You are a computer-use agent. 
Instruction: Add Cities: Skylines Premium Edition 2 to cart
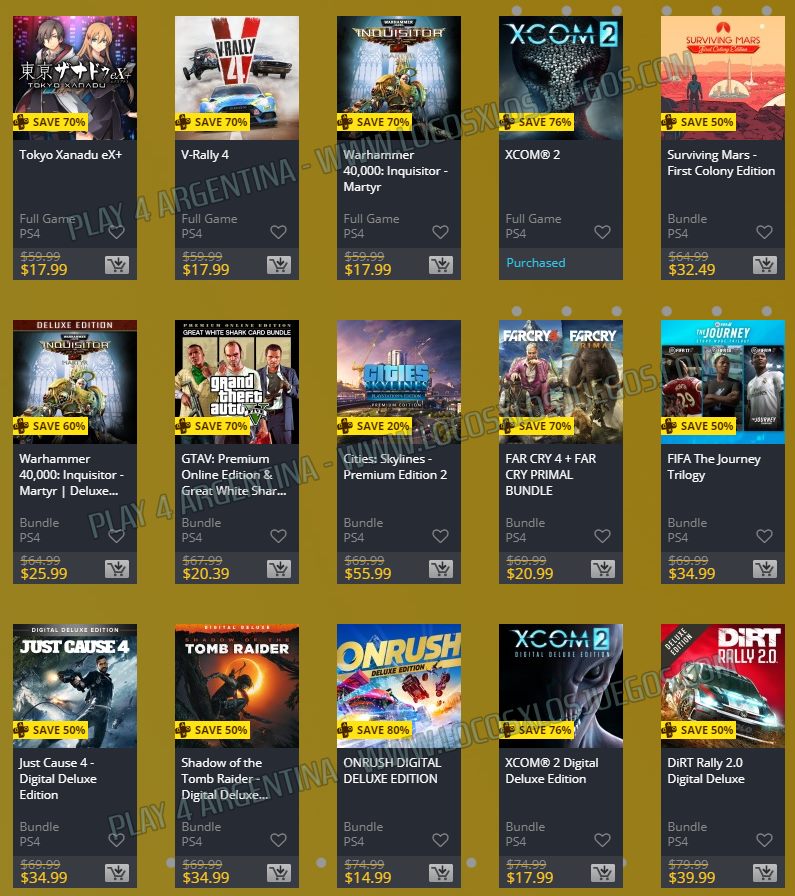pyautogui.click(x=441, y=569)
